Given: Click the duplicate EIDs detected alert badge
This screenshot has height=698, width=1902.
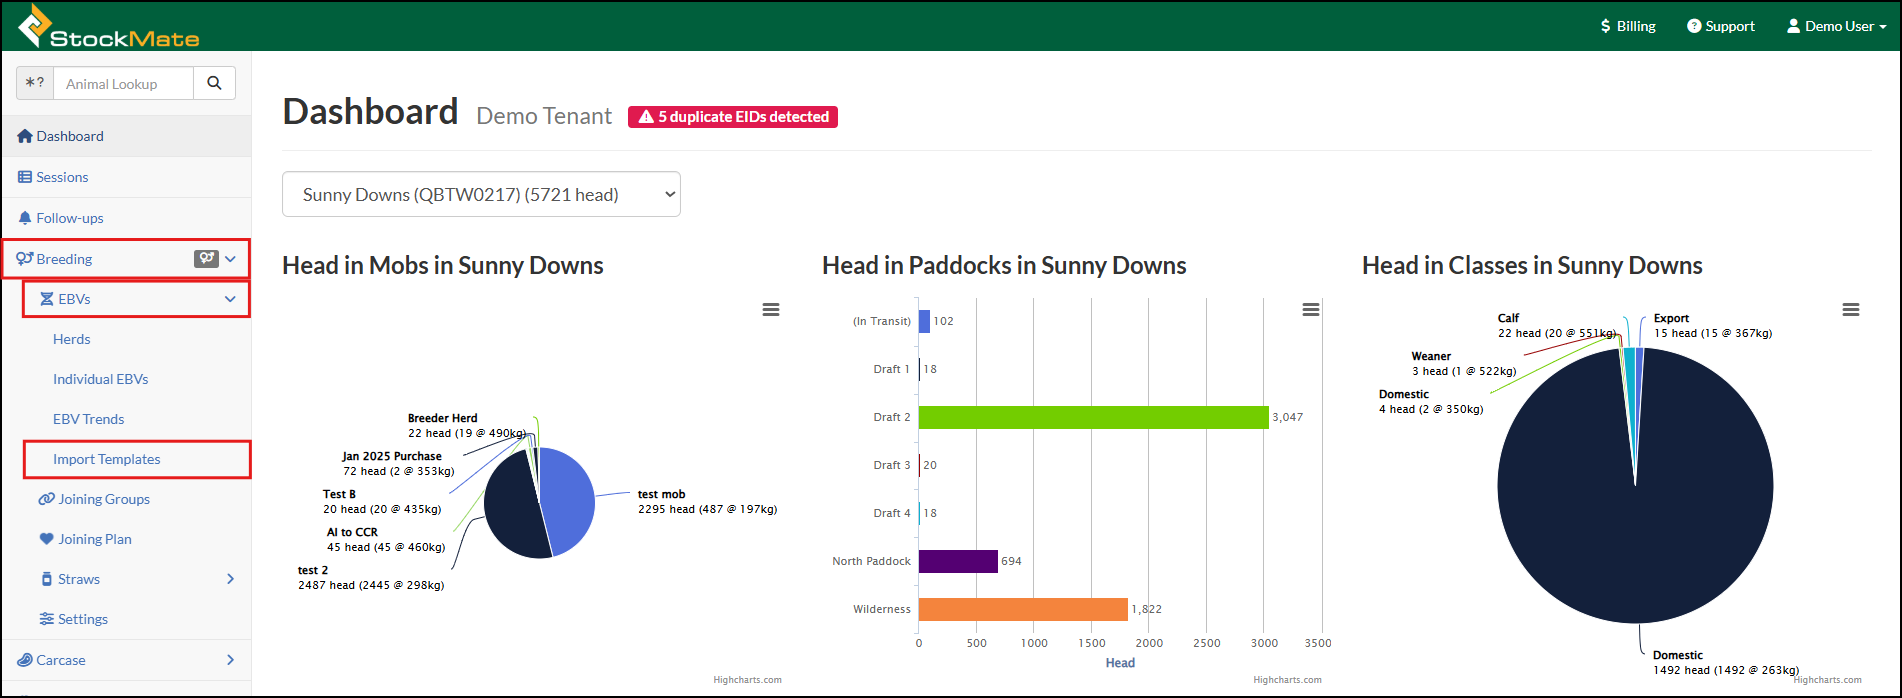Looking at the screenshot, I should 733,117.
